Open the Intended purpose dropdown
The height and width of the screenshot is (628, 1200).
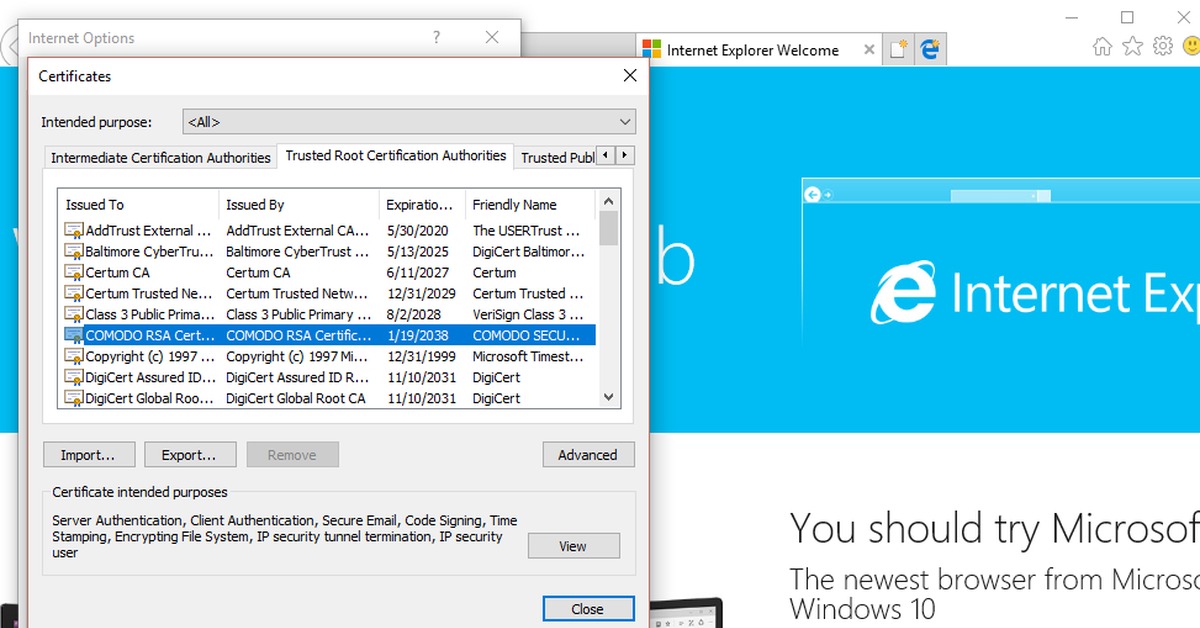(409, 122)
